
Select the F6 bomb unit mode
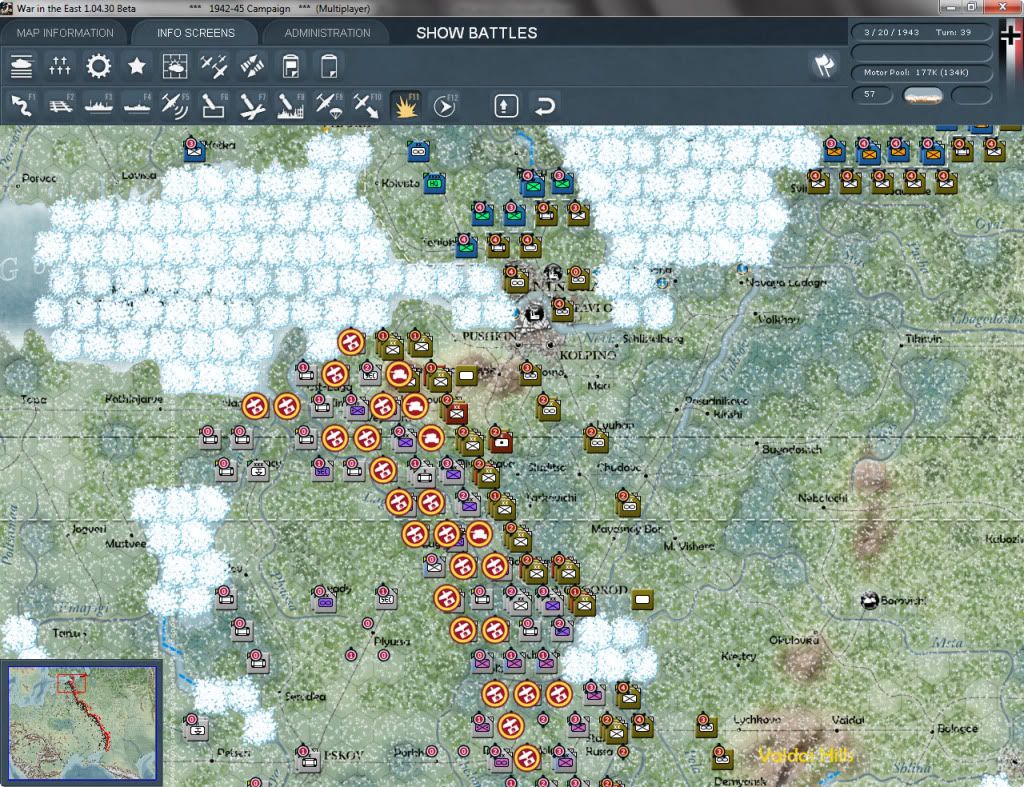214,106
